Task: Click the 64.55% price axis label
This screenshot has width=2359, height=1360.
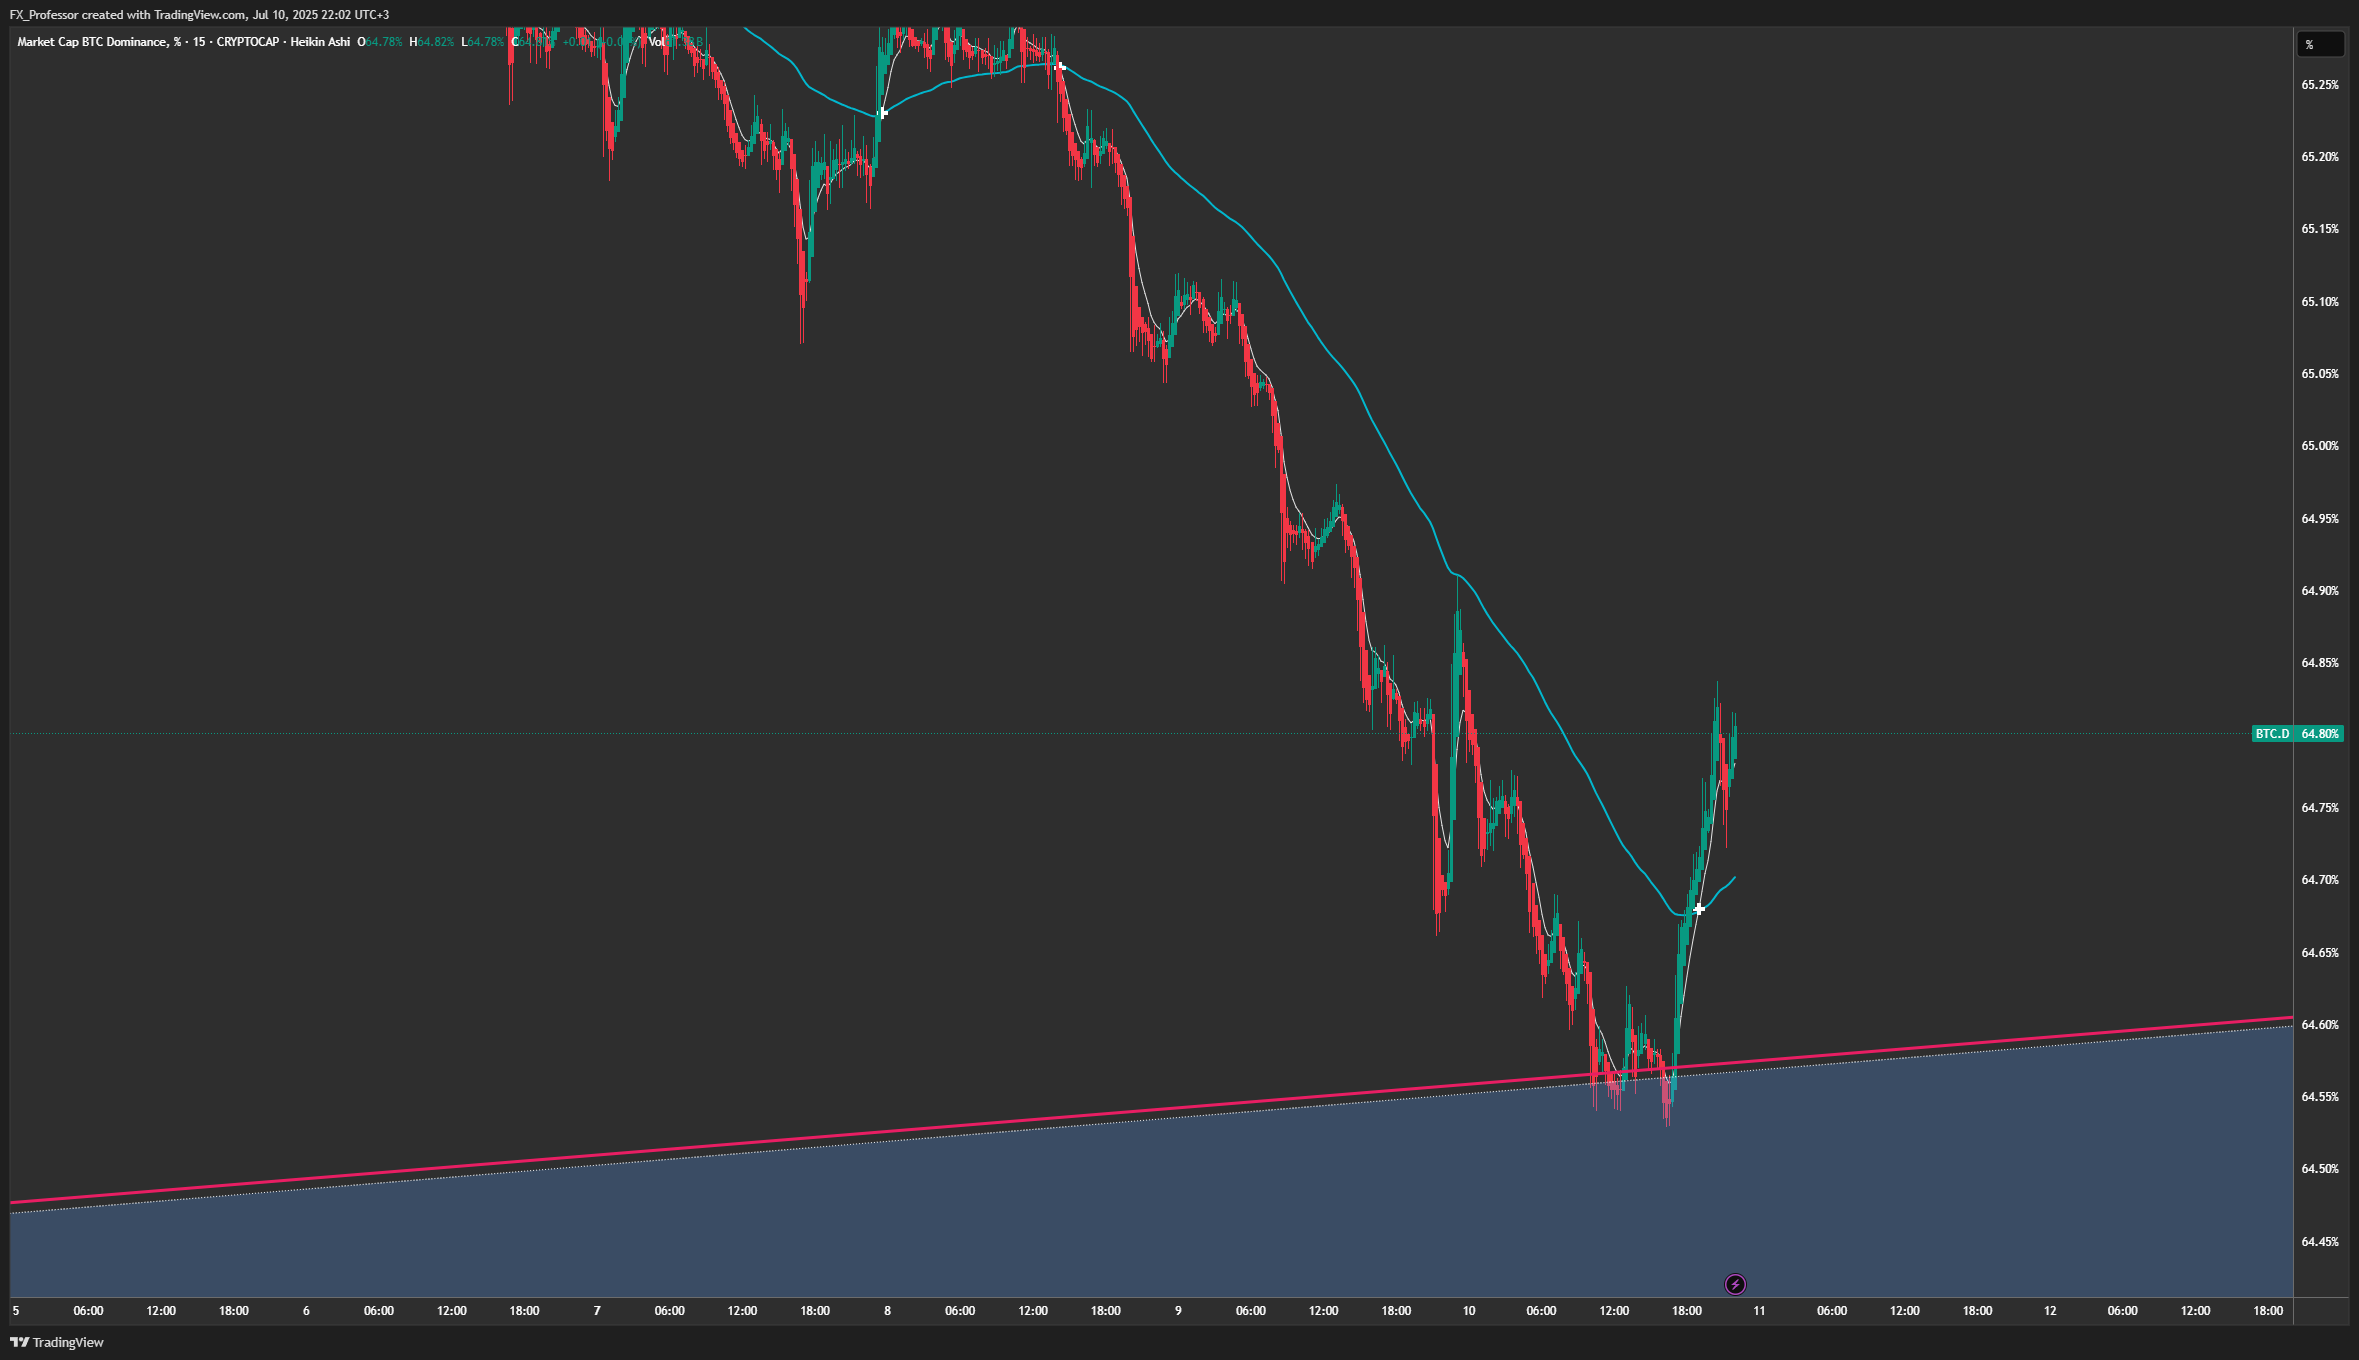Action: click(x=2320, y=1097)
